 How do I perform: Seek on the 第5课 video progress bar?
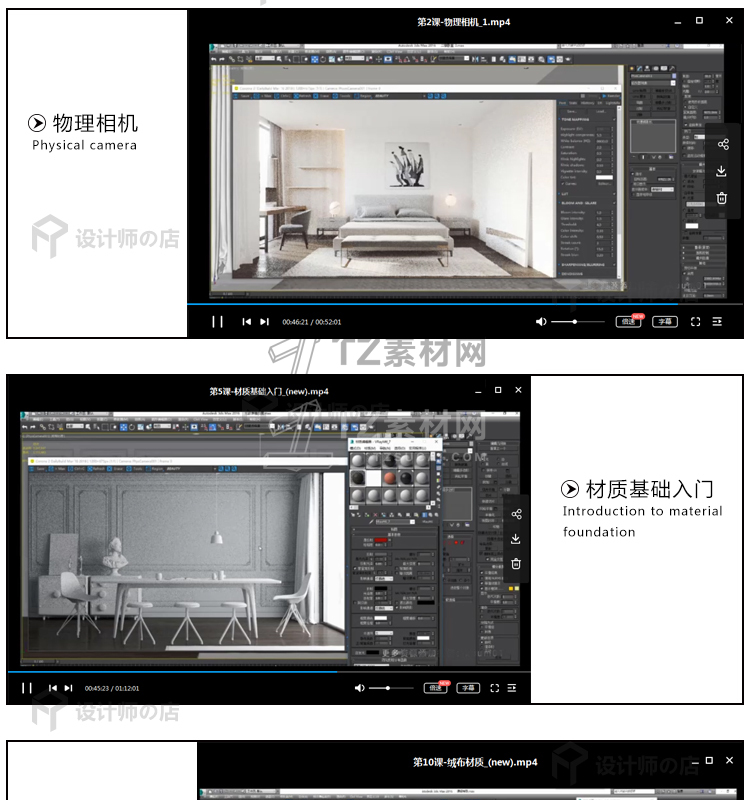(x=269, y=671)
